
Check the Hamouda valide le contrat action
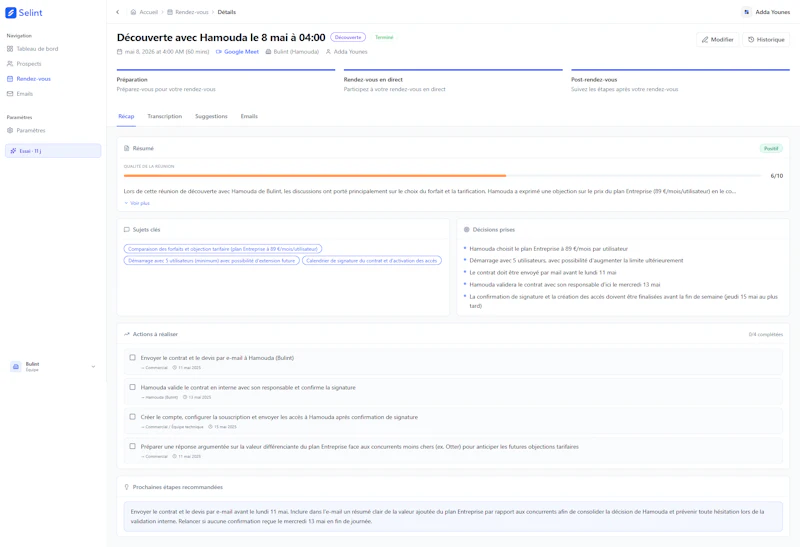pyautogui.click(x=133, y=387)
